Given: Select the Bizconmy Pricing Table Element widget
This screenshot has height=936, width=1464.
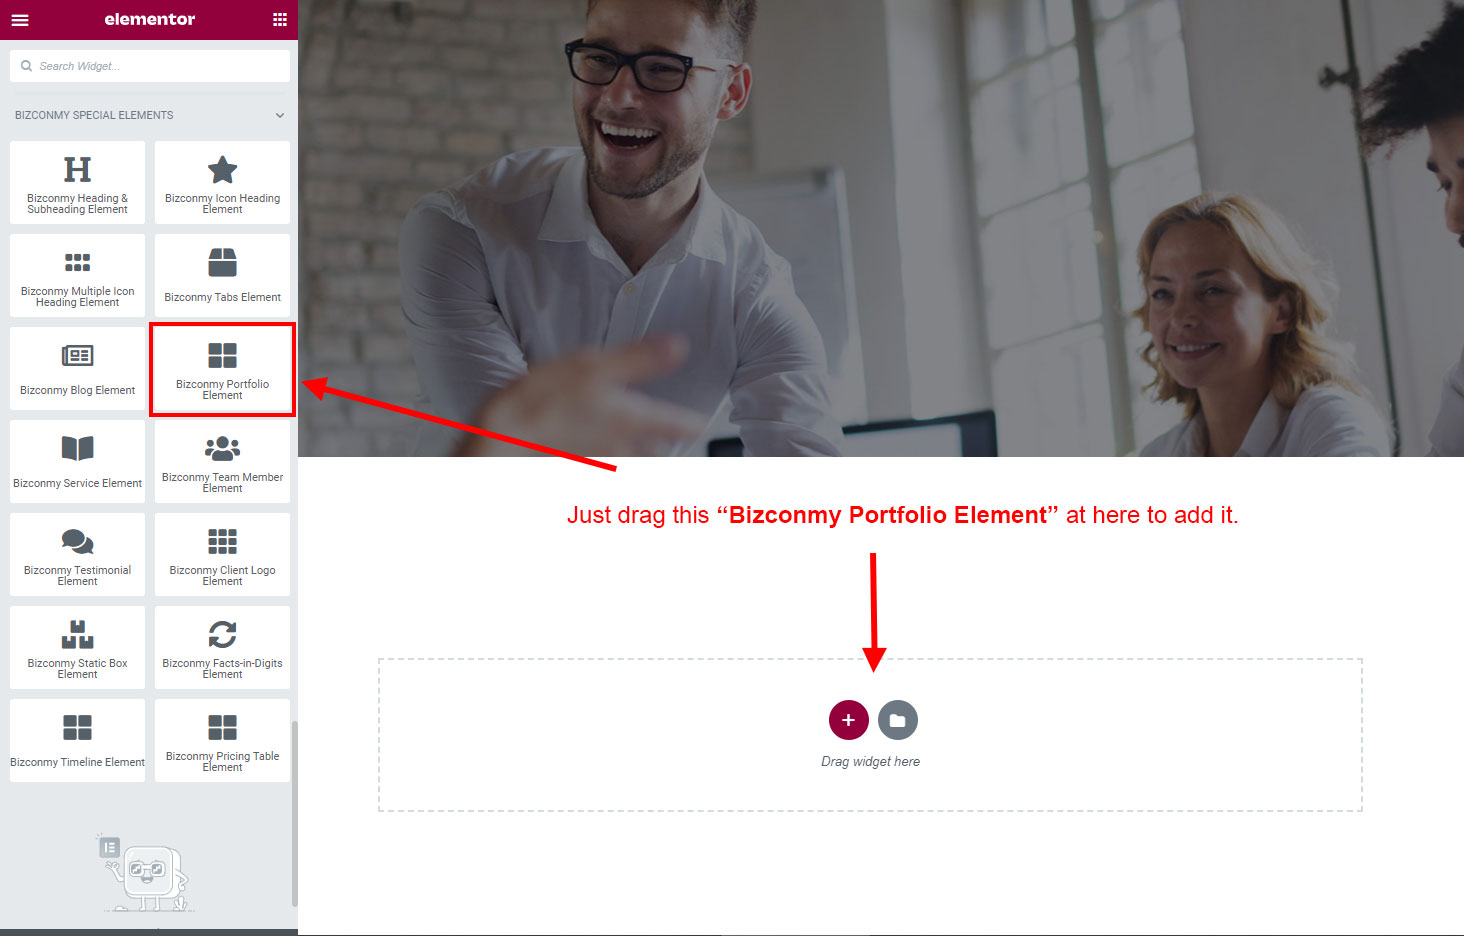Looking at the screenshot, I should (x=222, y=741).
